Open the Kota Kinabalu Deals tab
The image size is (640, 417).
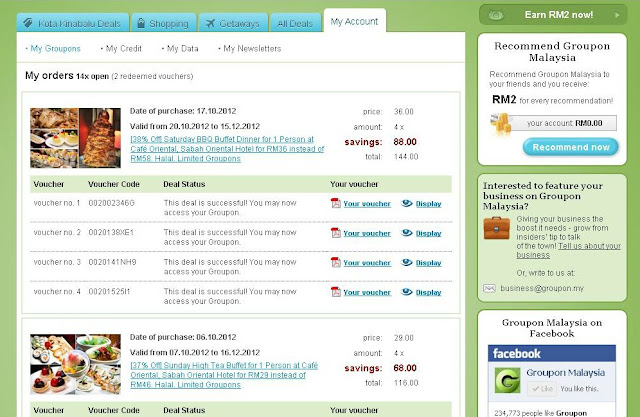[x=73, y=23]
